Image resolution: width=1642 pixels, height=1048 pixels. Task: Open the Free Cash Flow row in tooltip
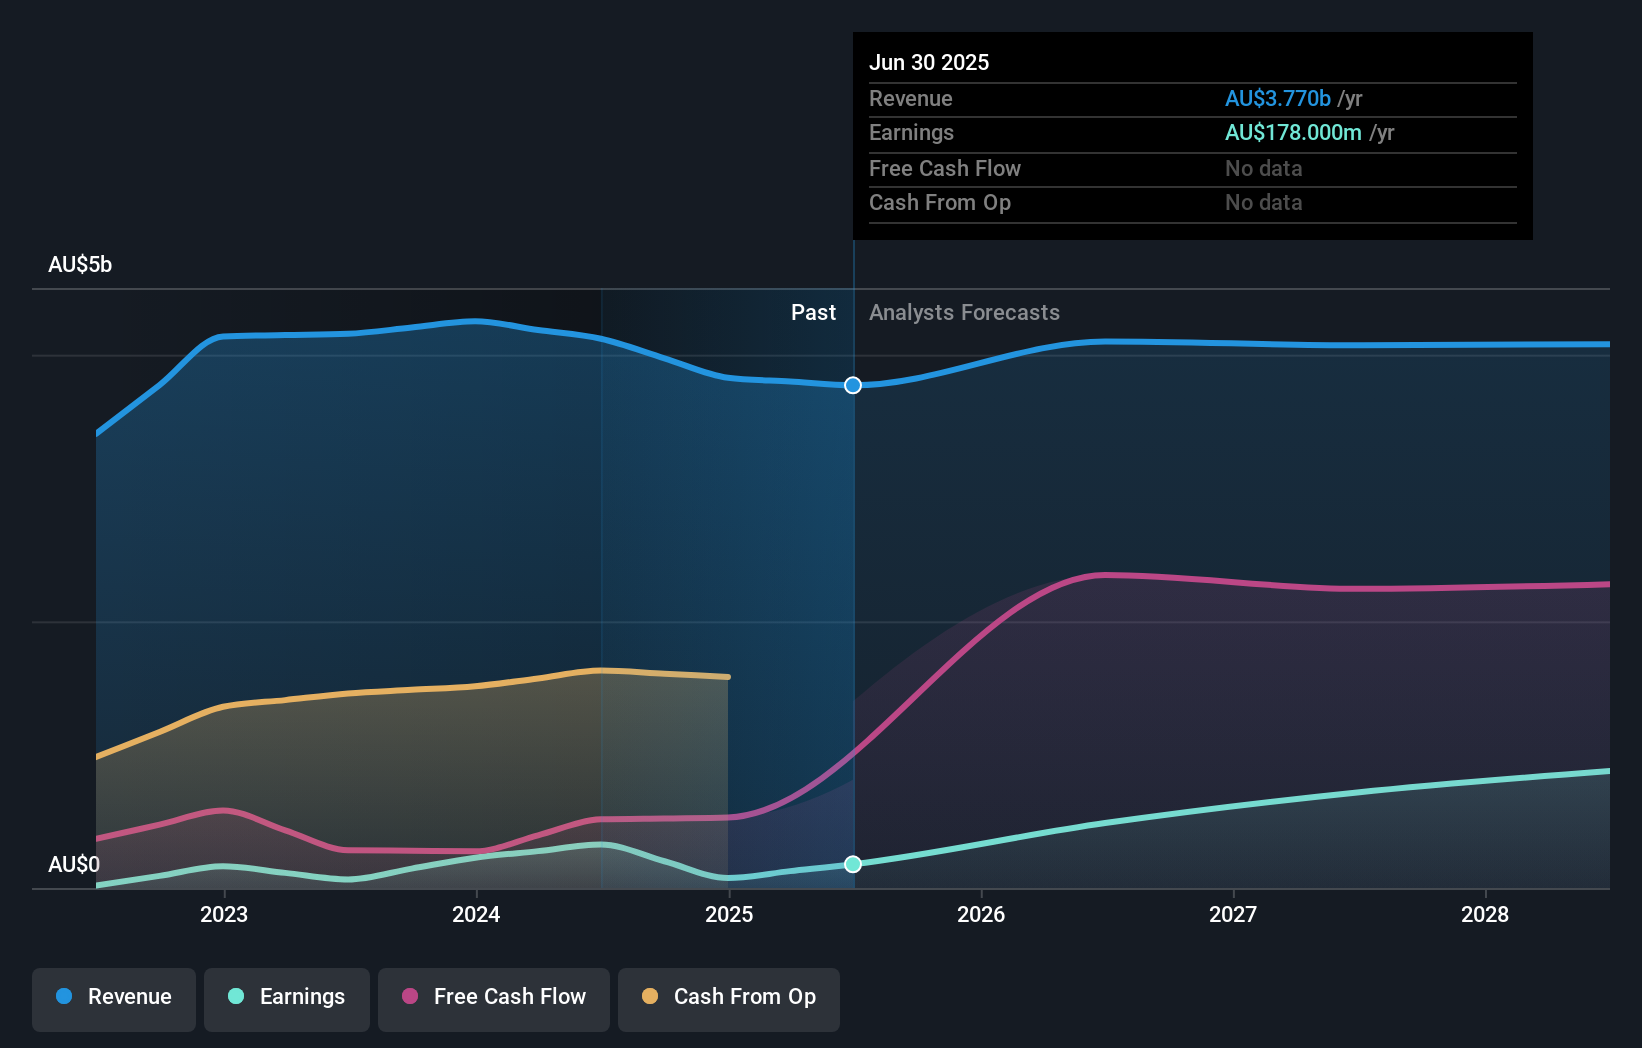[x=944, y=168]
